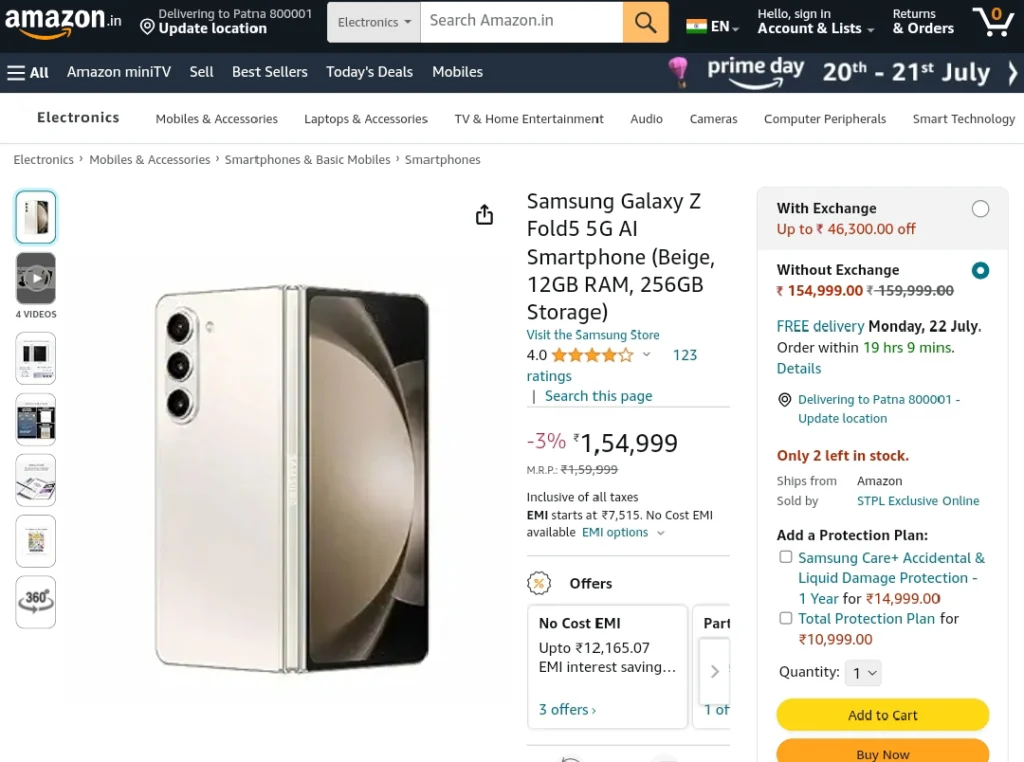Click the Add to Cart button

[882, 715]
